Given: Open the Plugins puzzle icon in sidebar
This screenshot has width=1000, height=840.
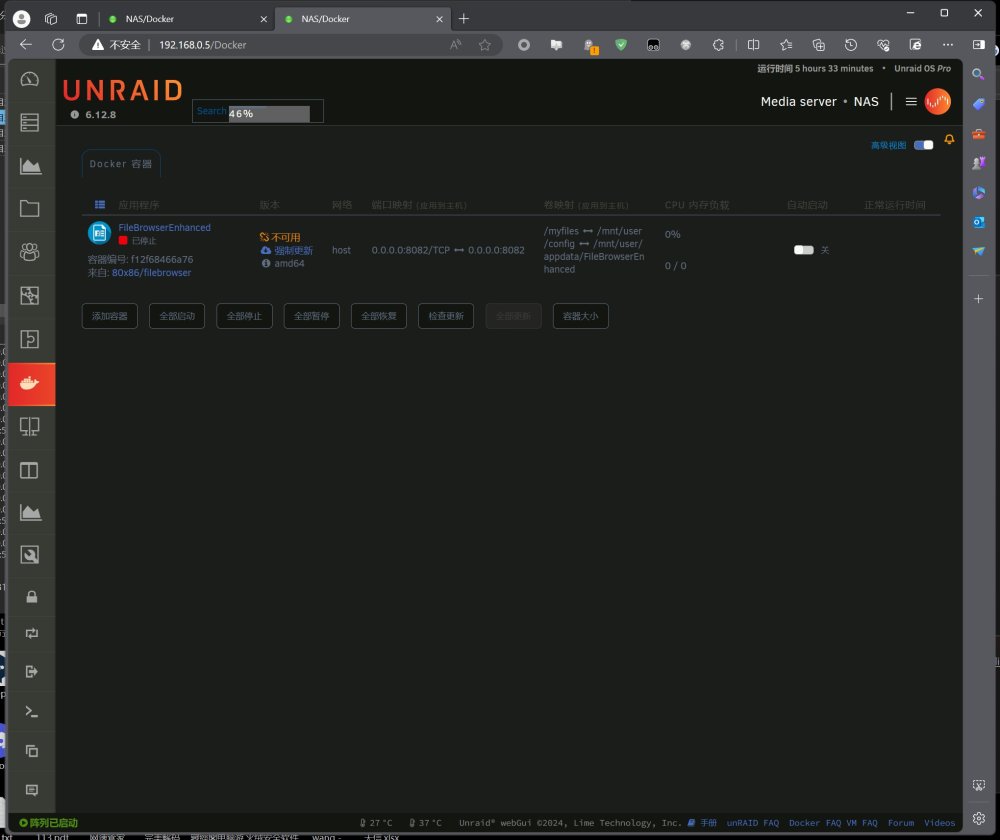Looking at the screenshot, I should (30, 295).
